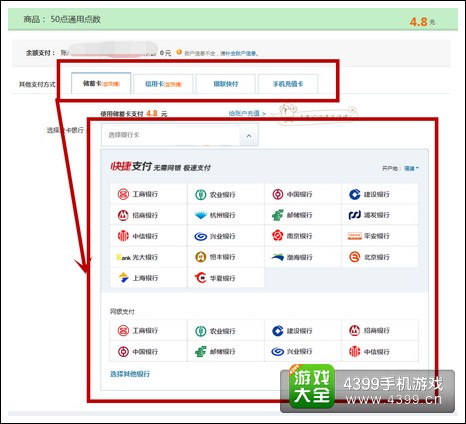Click the 其他支付方式 label
Image resolution: width=466 pixels, height=424 pixels.
[x=37, y=84]
